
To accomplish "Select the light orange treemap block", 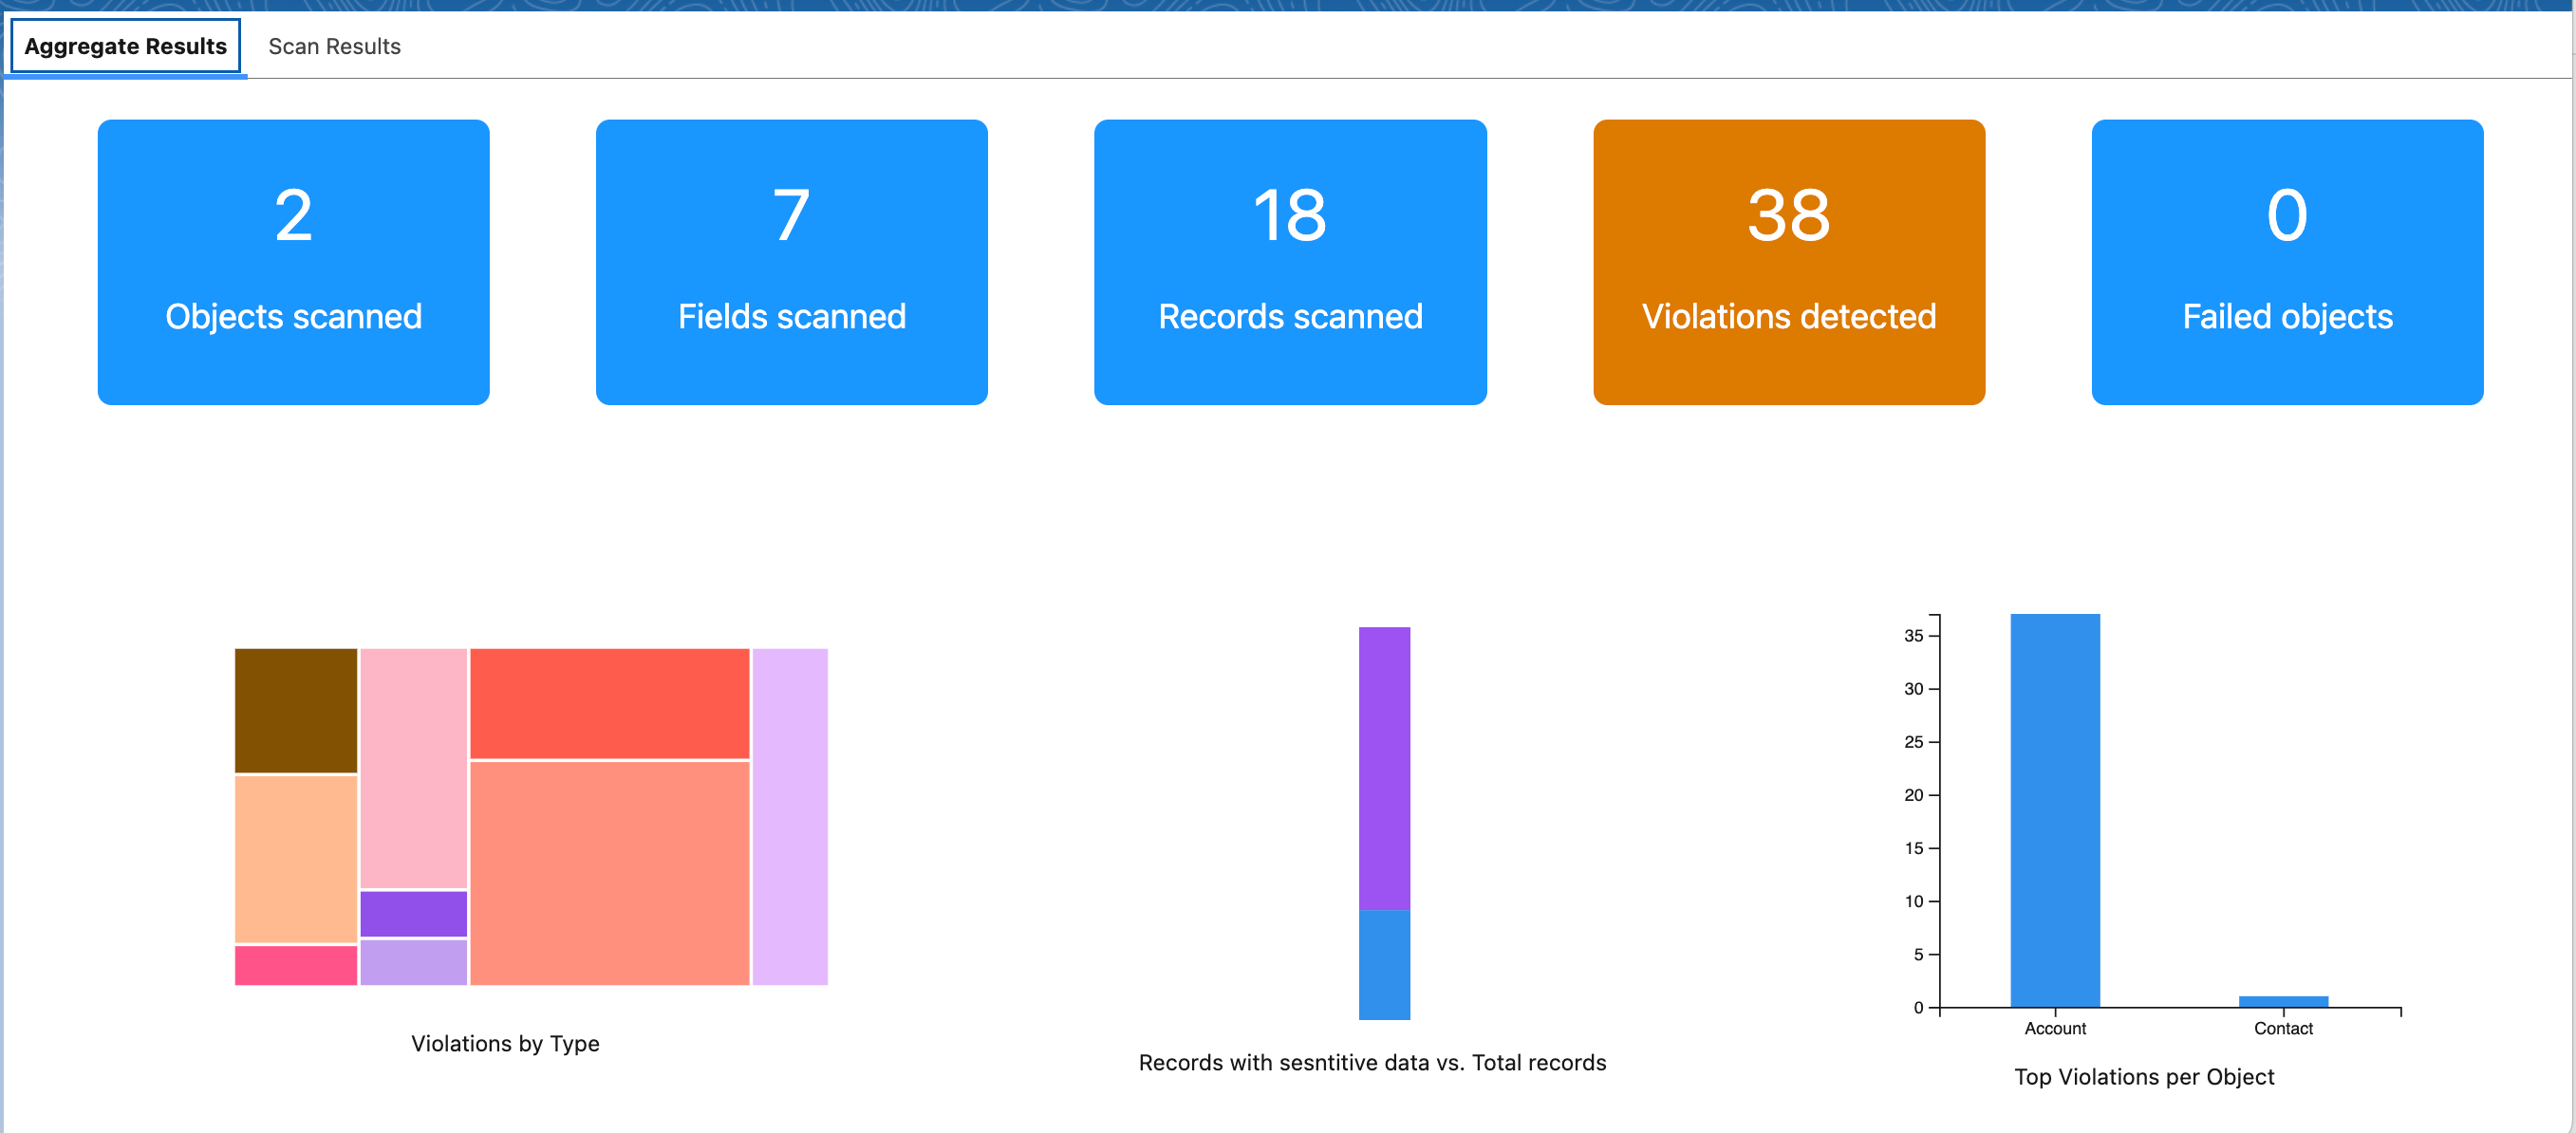I will tap(295, 858).
